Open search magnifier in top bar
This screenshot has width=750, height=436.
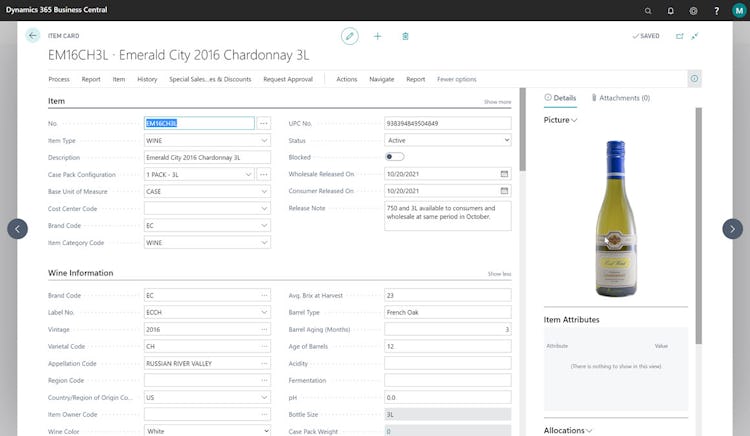[648, 11]
